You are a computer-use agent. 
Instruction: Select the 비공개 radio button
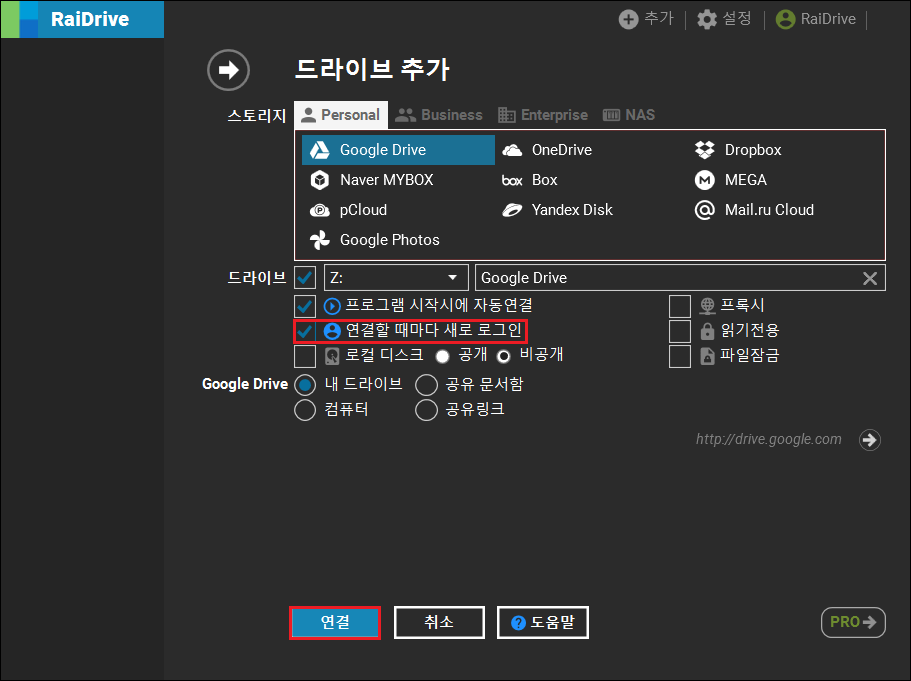point(504,356)
